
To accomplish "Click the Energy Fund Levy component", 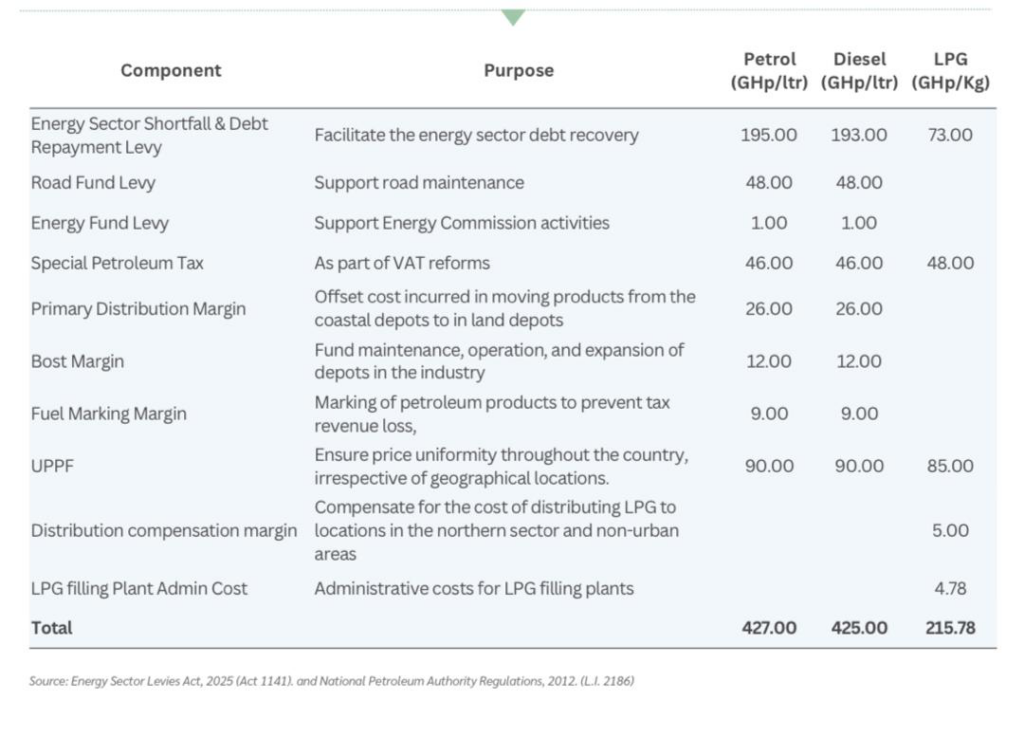I will tap(100, 223).
